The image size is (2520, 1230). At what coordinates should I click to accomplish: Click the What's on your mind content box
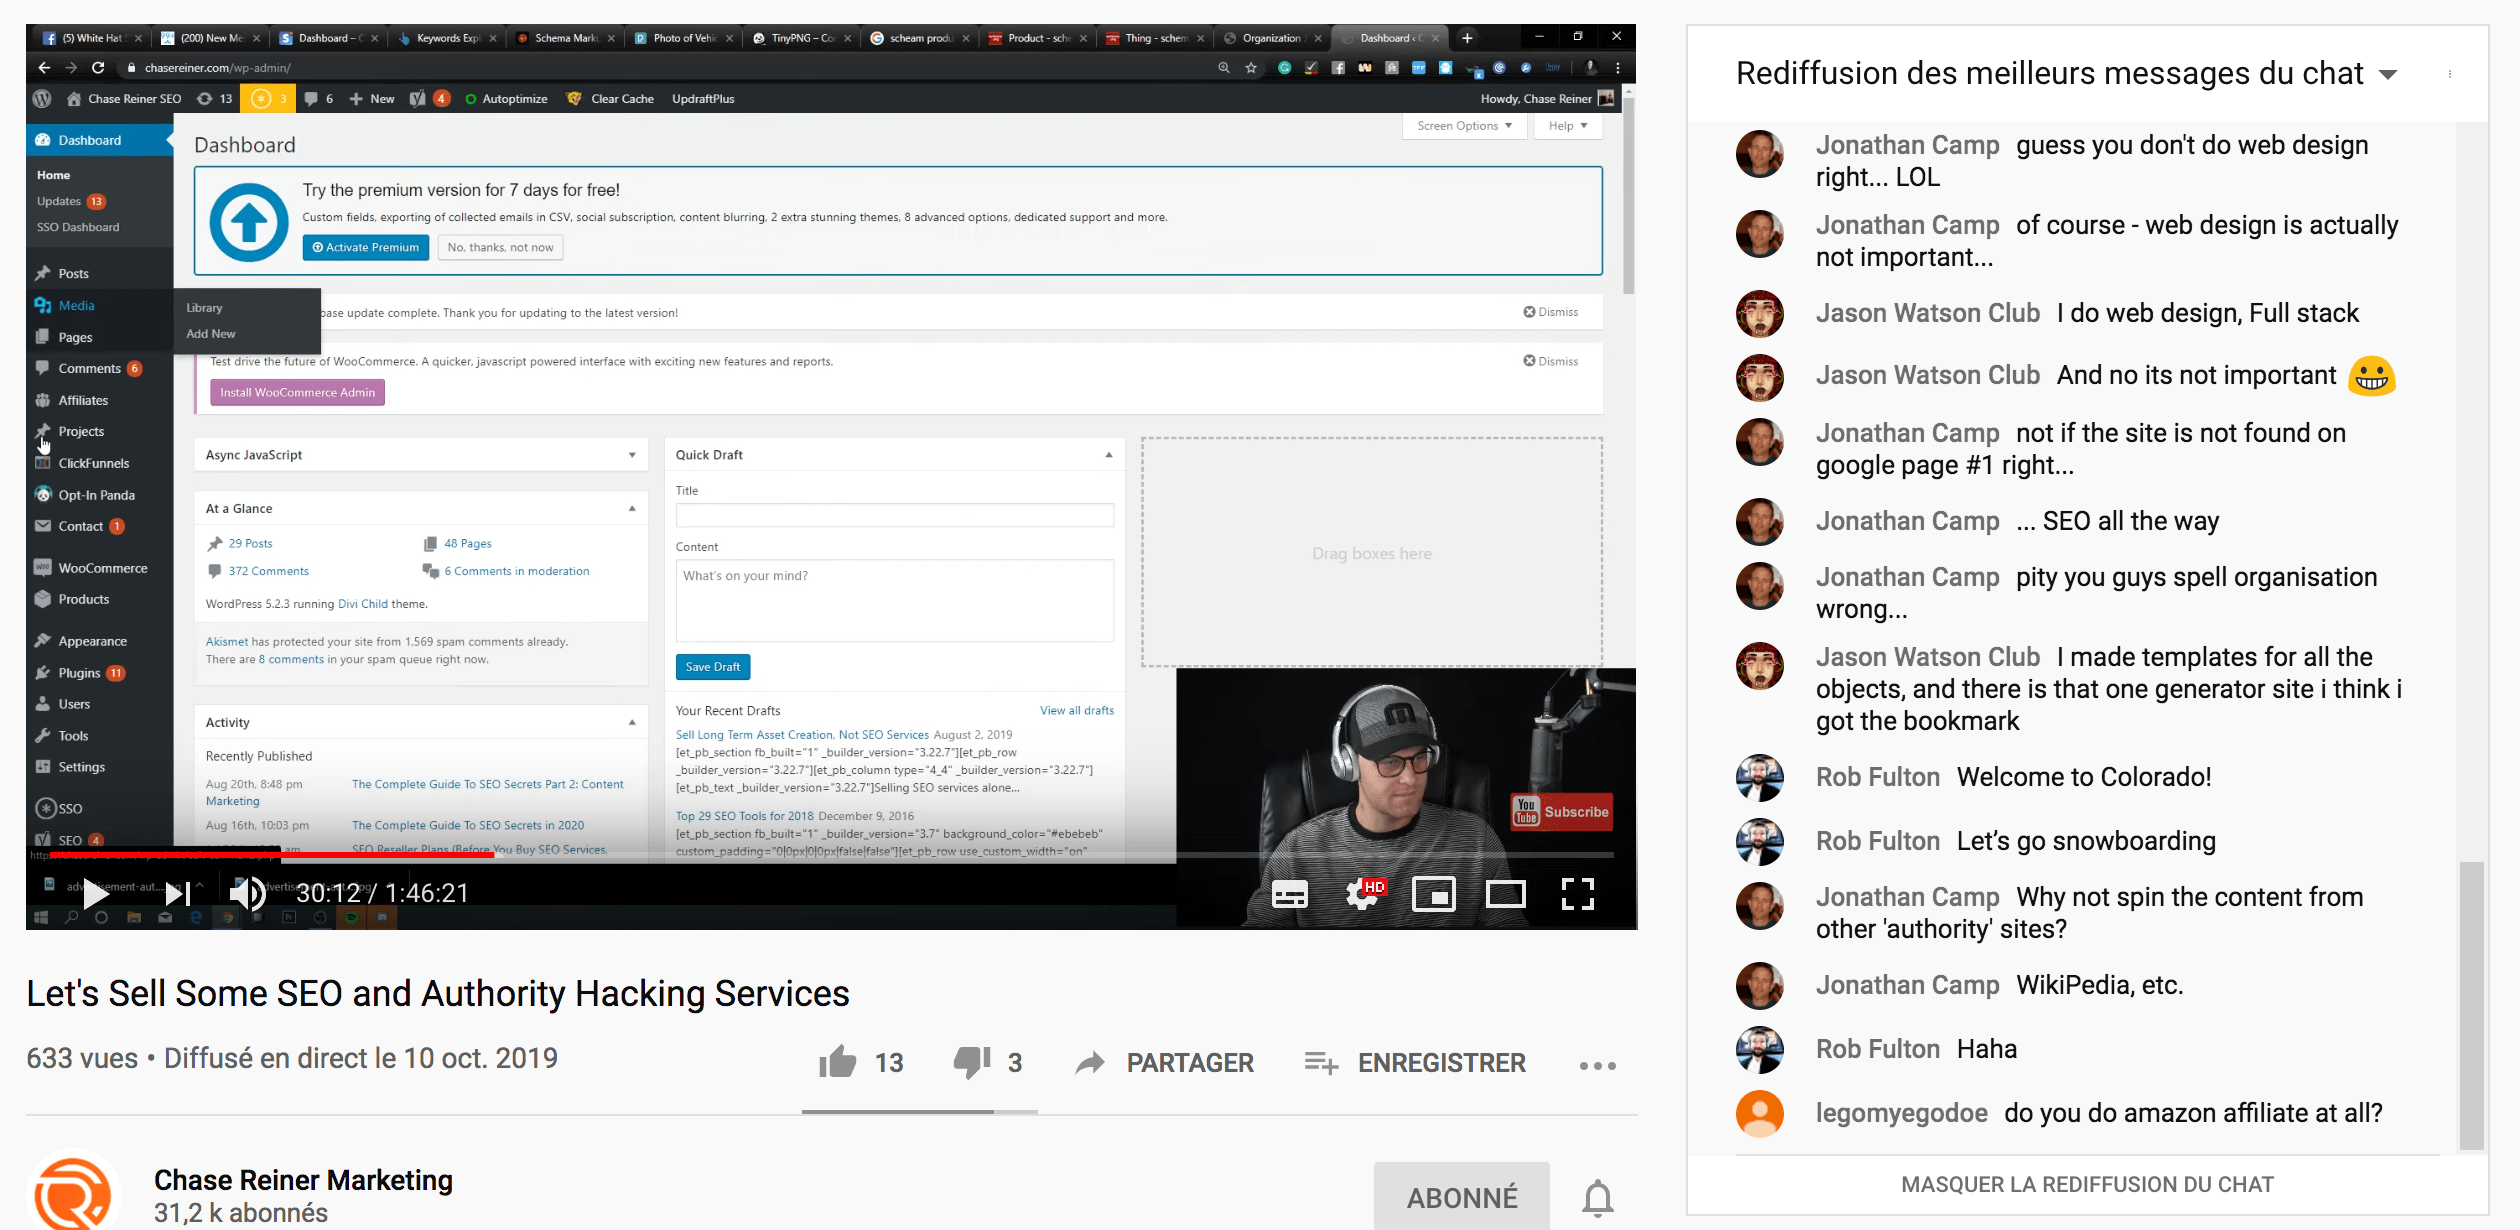(x=895, y=600)
